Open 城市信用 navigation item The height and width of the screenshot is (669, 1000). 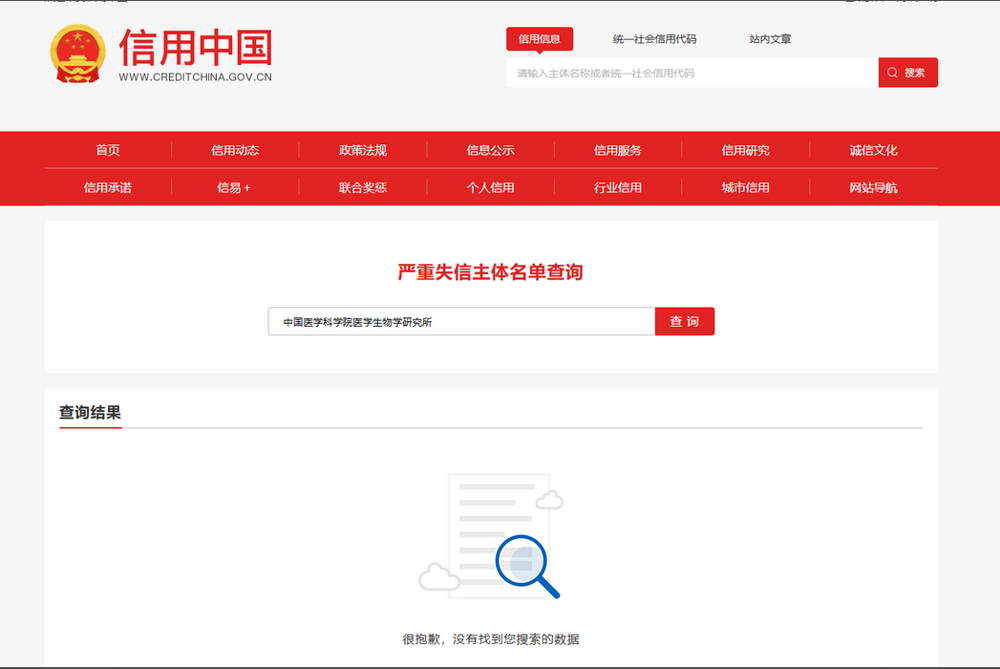point(746,187)
